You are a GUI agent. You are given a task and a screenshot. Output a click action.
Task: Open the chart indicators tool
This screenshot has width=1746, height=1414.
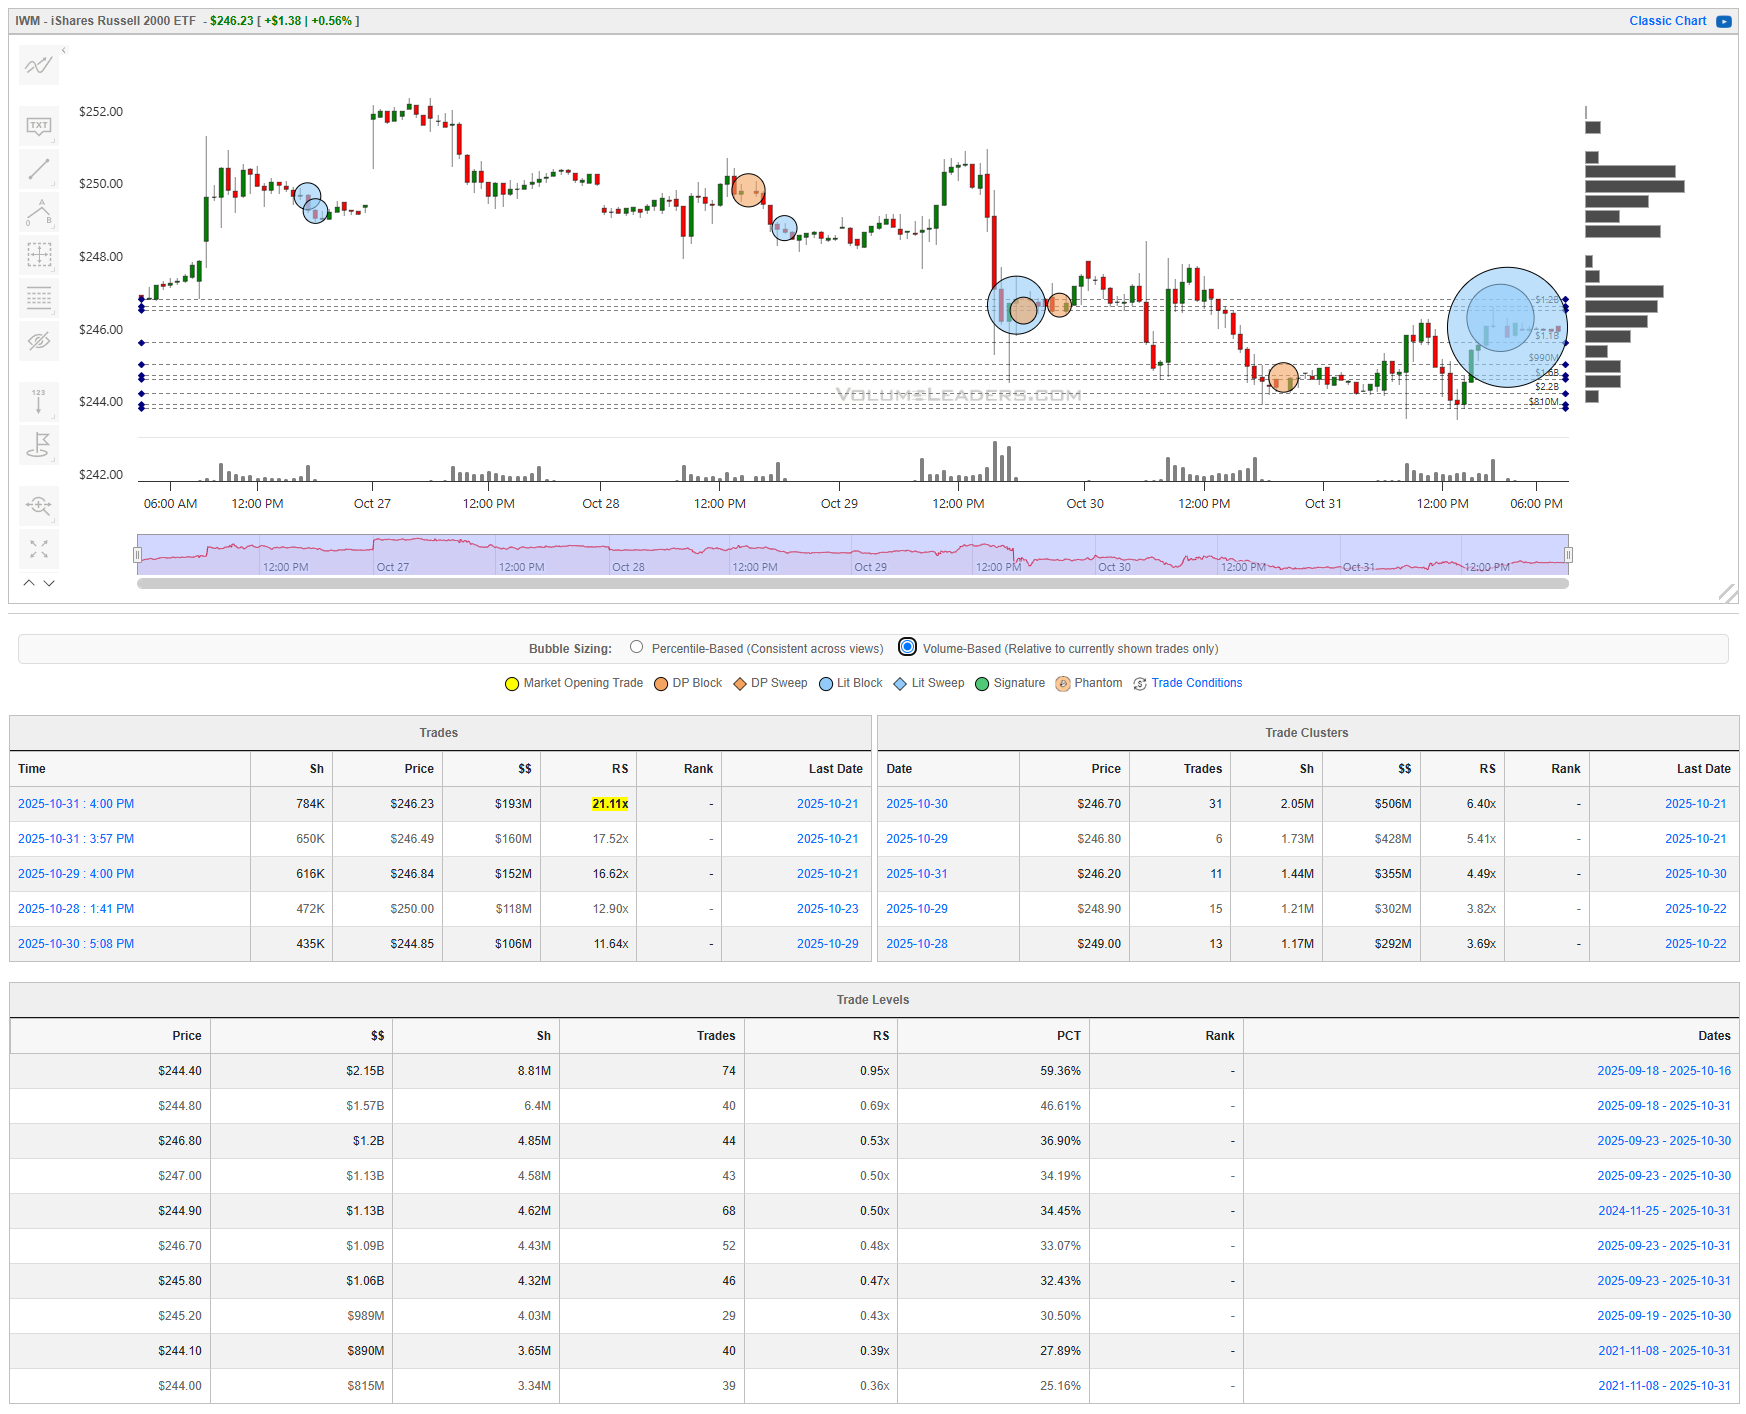click(x=39, y=66)
